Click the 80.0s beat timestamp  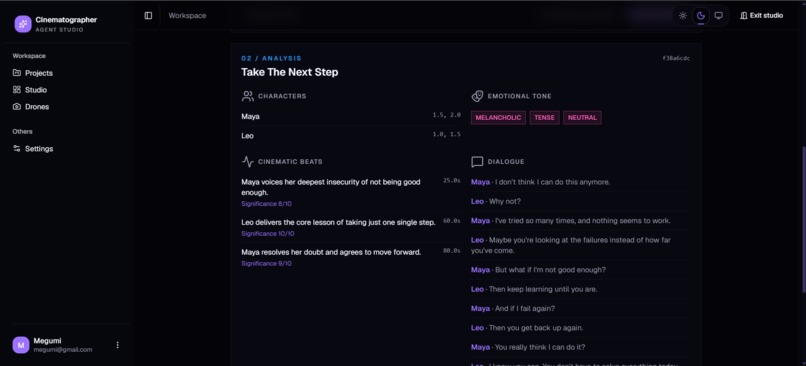pos(452,251)
